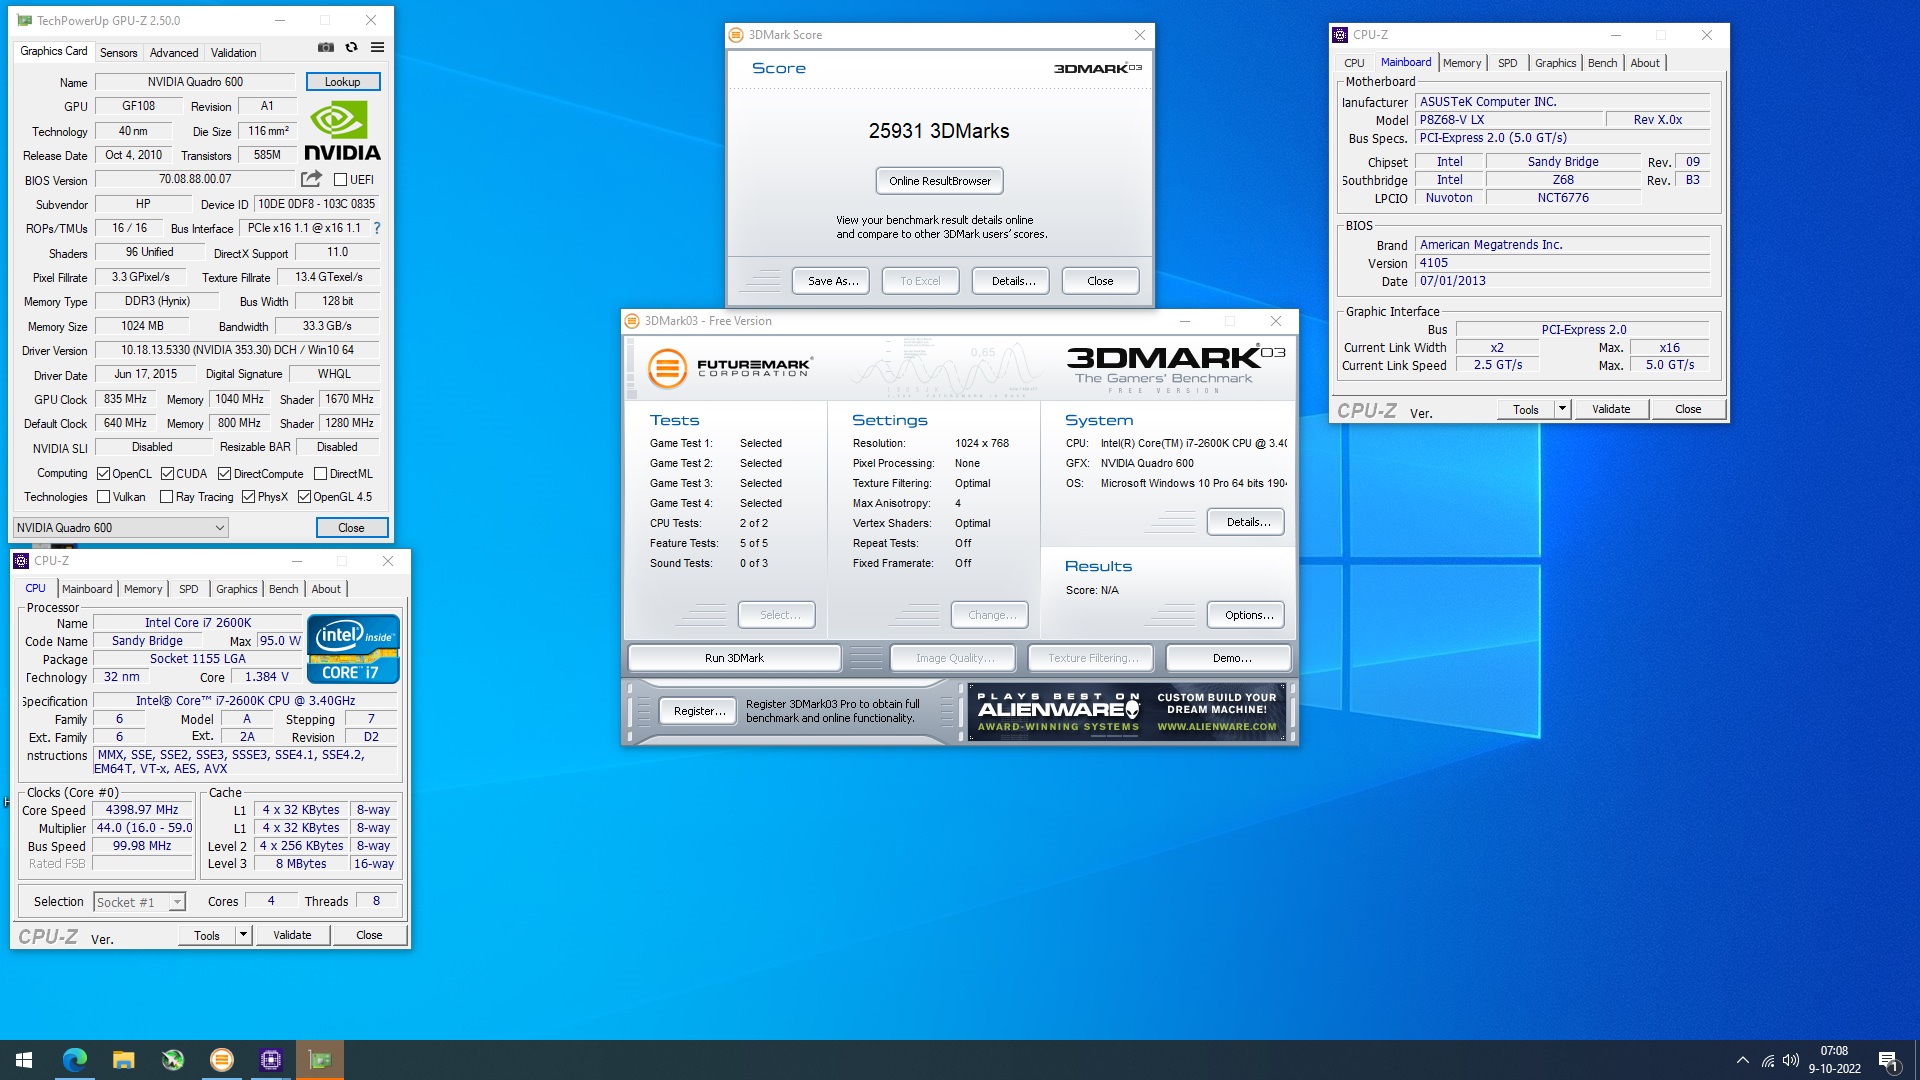Toggle the OpenCL checkbox
The height and width of the screenshot is (1080, 1920).
[103, 474]
